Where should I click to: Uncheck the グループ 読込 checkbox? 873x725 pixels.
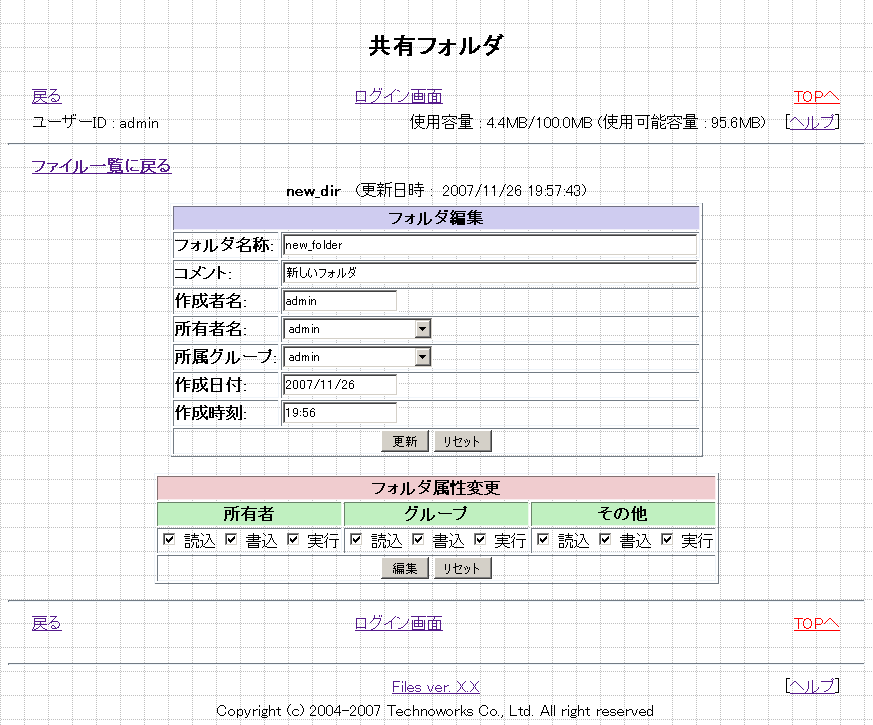point(357,540)
